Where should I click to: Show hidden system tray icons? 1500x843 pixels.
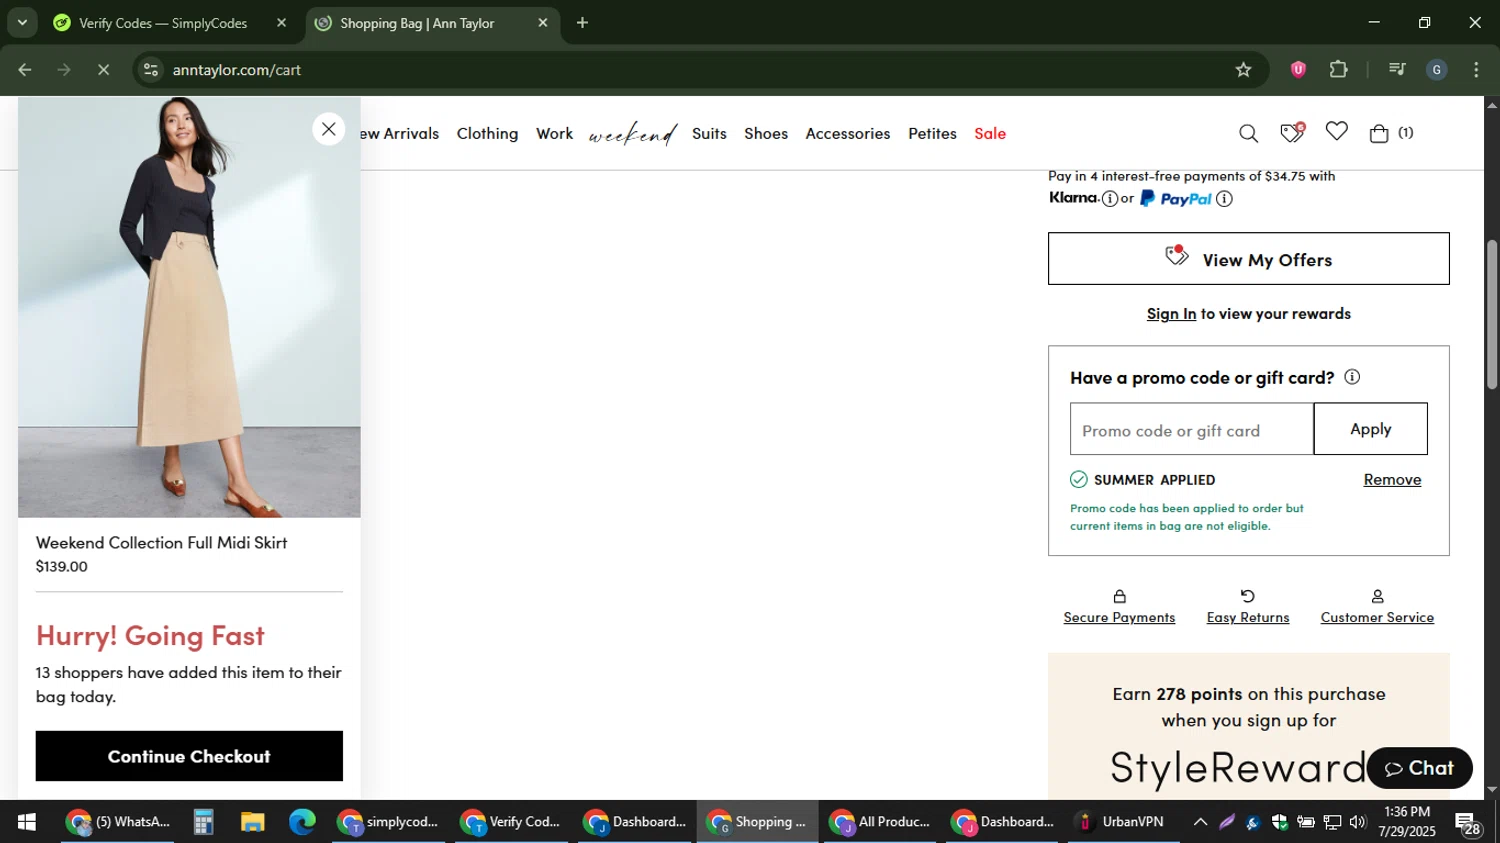1200,822
